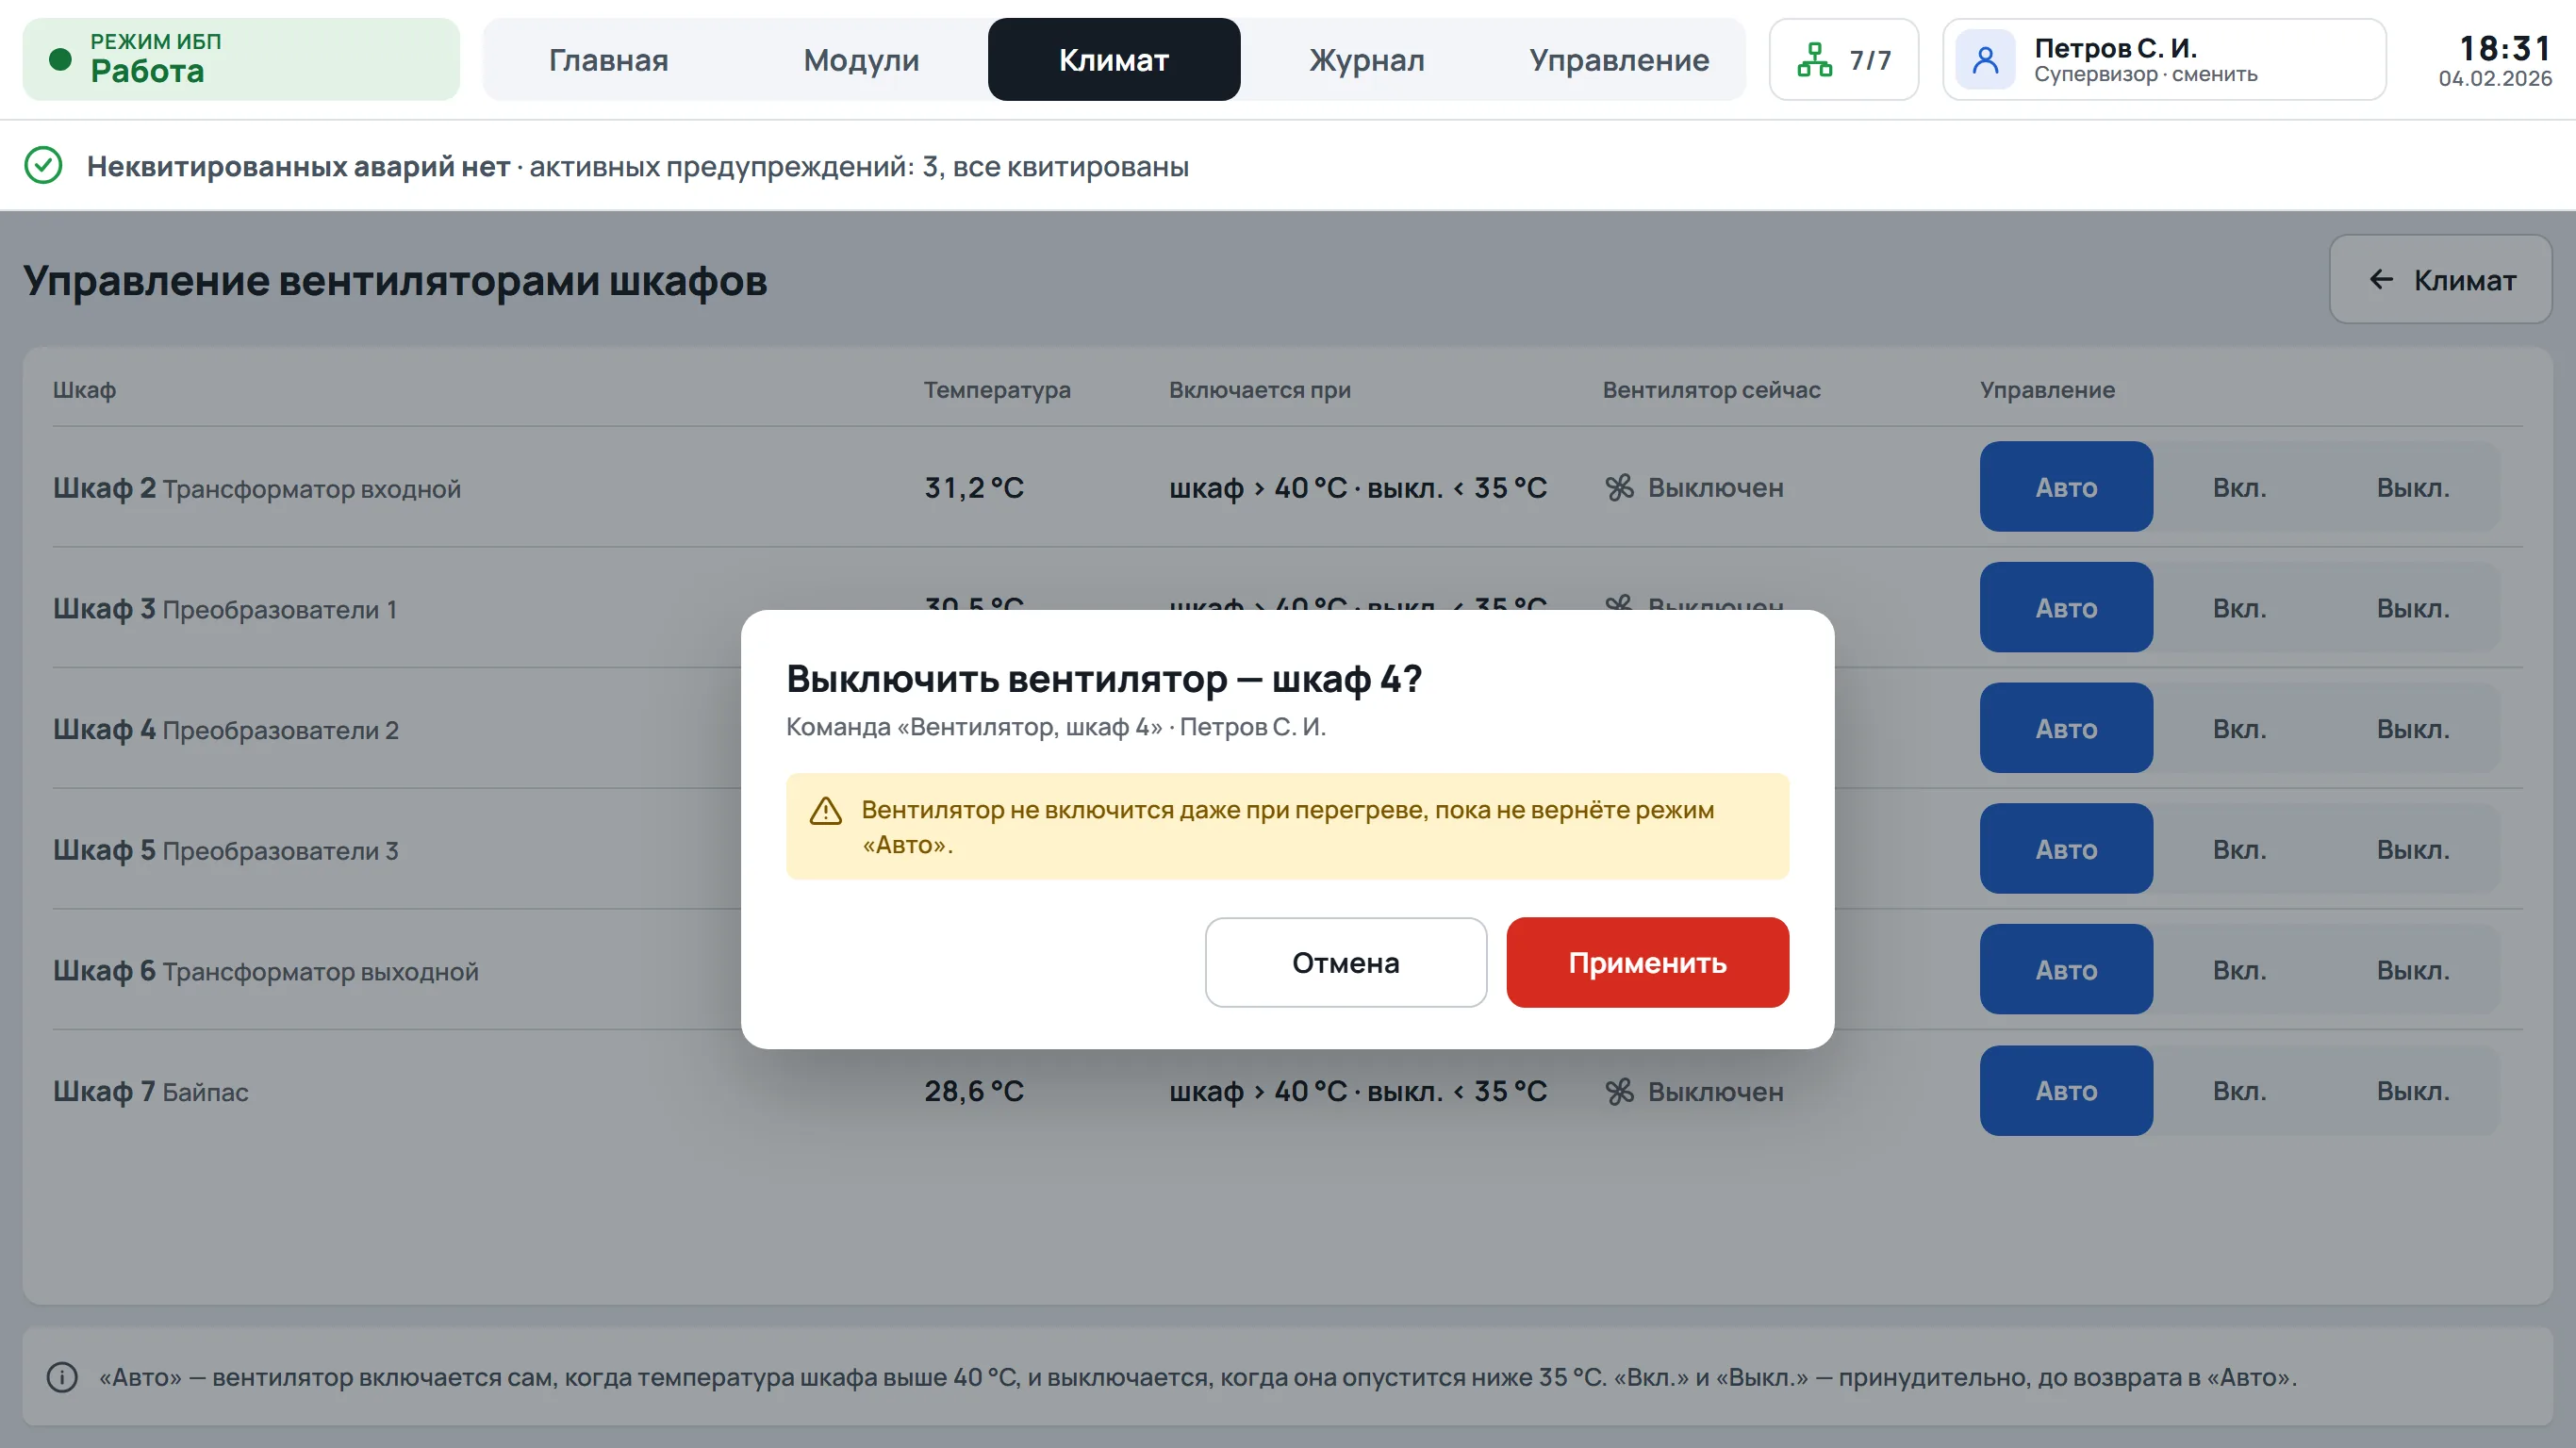Click the Управление column header in the table
The height and width of the screenshot is (1448, 2576).
pos(2047,389)
